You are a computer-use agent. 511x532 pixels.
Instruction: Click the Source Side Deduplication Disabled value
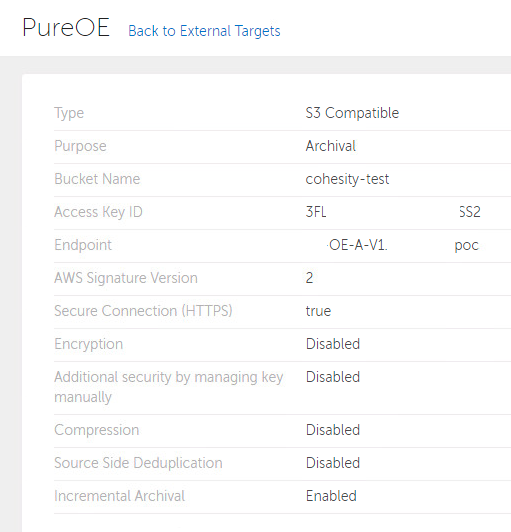click(x=333, y=463)
